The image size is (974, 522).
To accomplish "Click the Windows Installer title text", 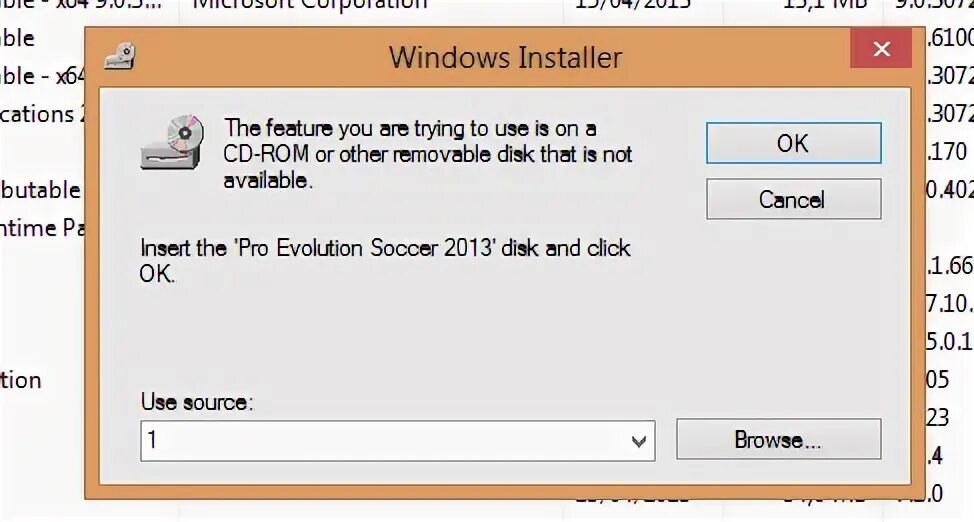I will [505, 58].
